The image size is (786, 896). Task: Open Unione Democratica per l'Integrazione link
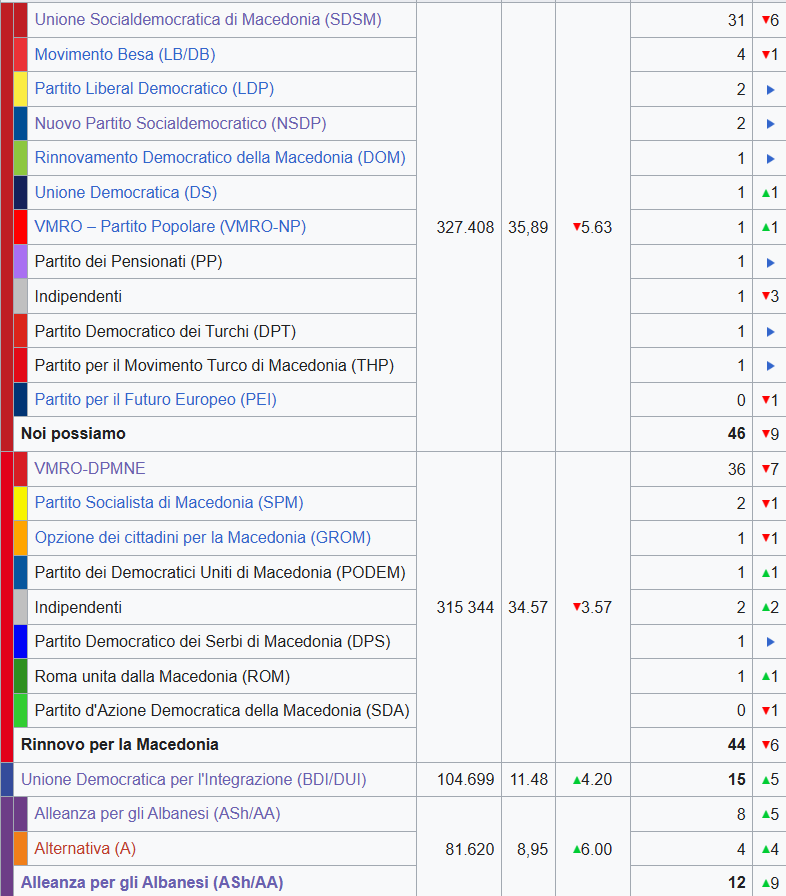193,779
